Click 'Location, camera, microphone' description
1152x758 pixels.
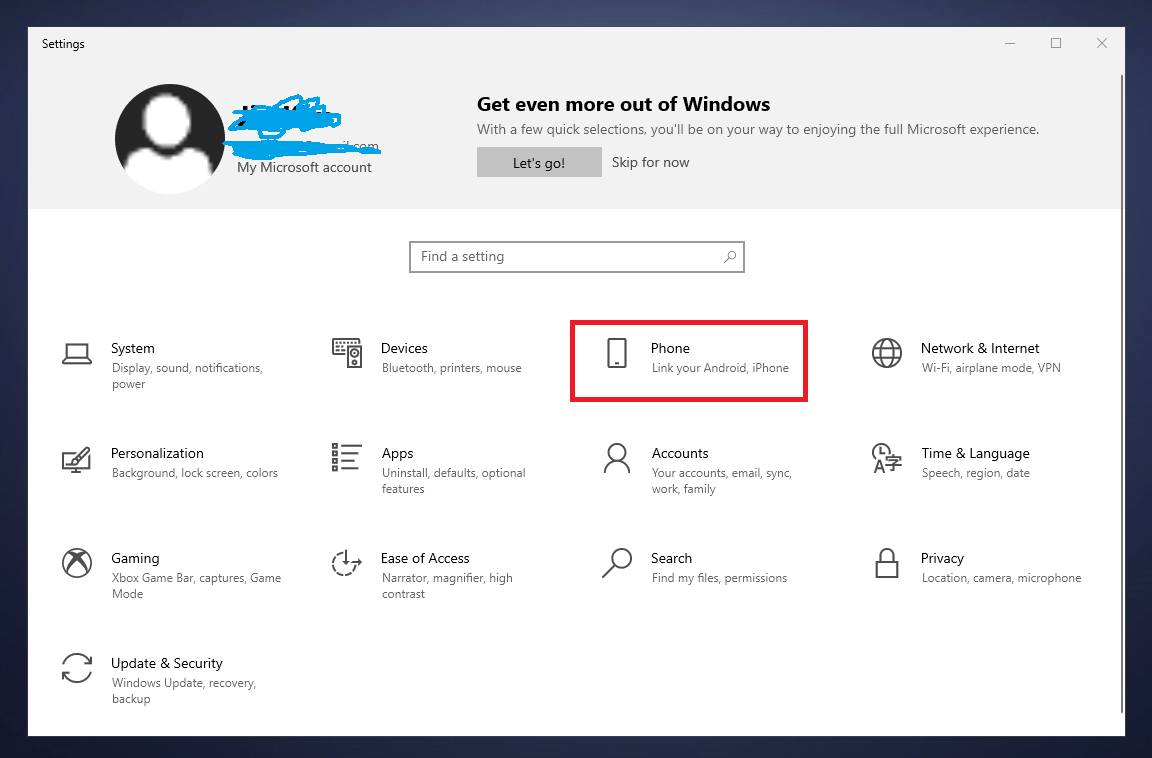pyautogui.click(x=1001, y=578)
